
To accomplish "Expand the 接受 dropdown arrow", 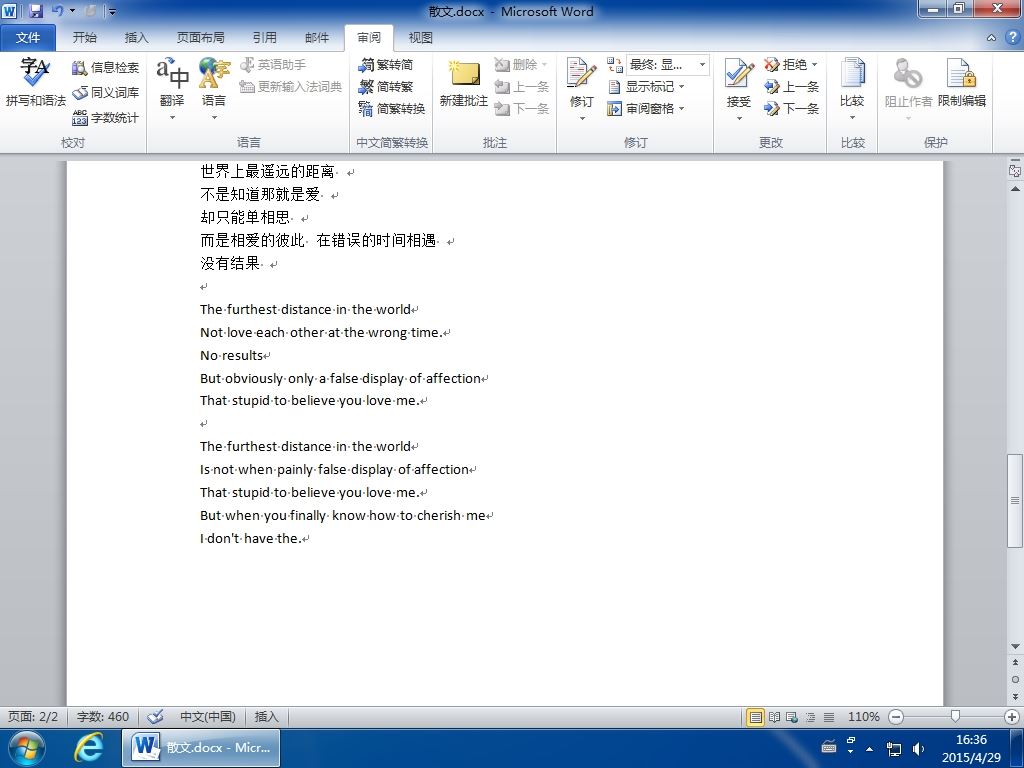I will coord(739,118).
